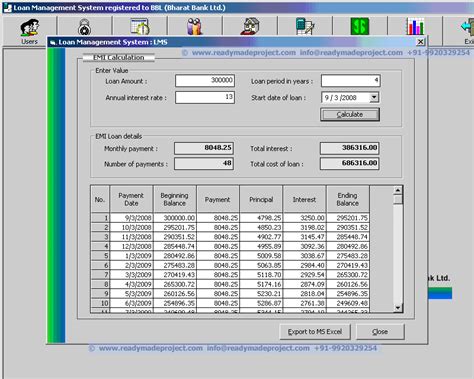Open the start date dropdown arrow
This screenshot has width=474, height=379.
click(x=374, y=97)
